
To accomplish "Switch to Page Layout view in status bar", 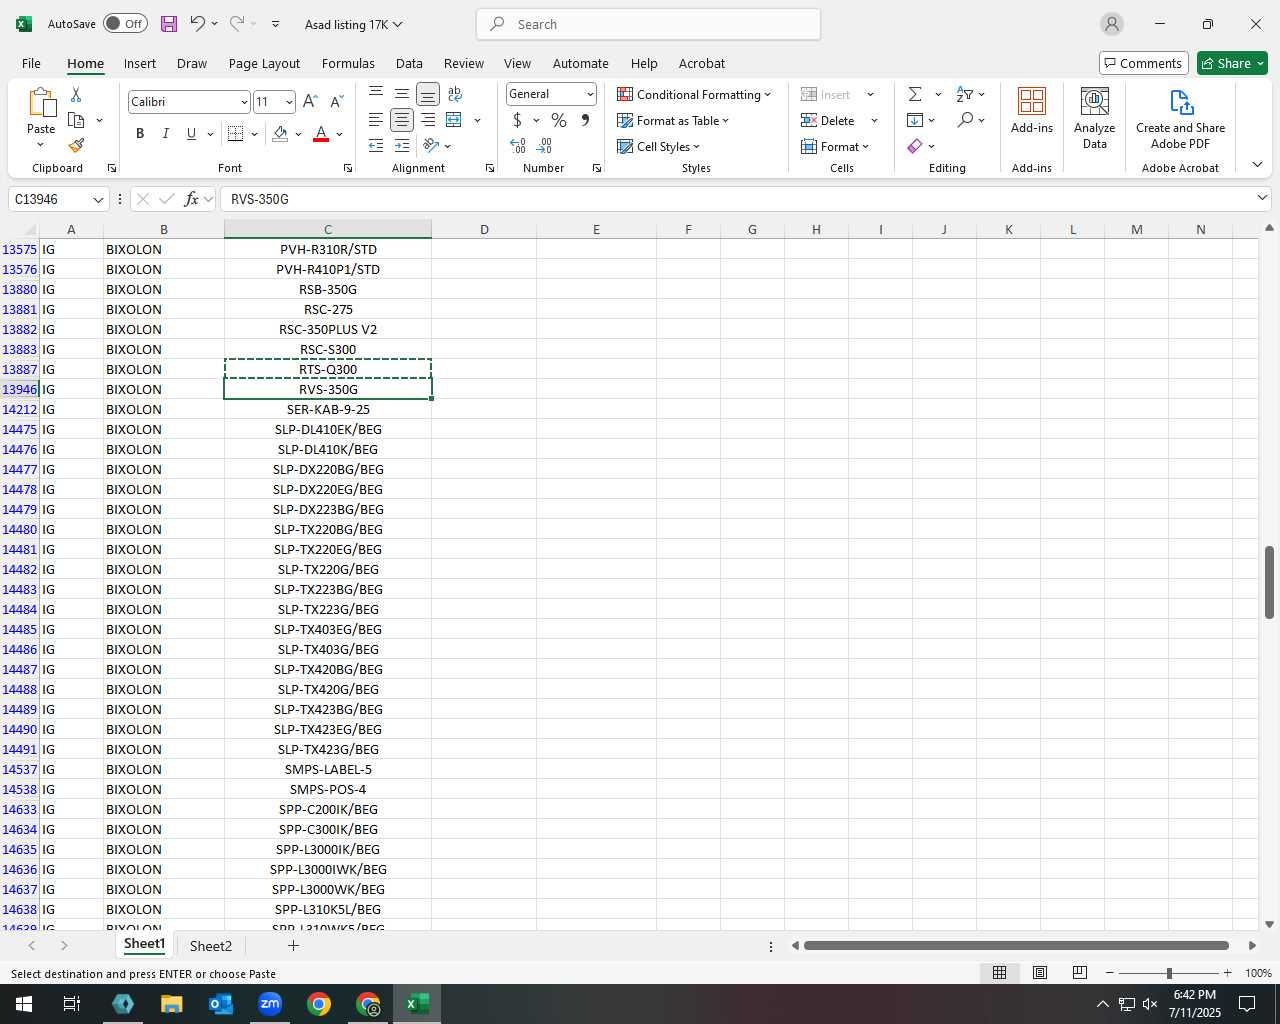I will coord(1040,973).
